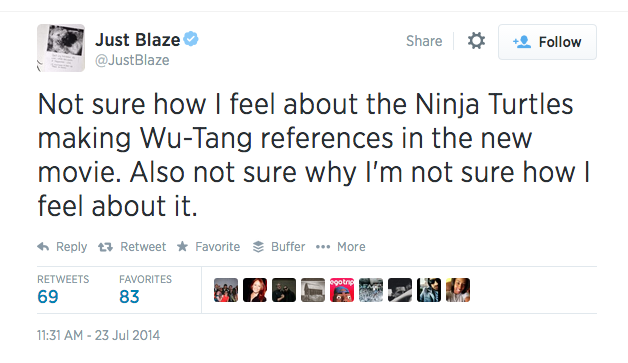
Task: Click the egotrip pink avatar
Action: 342,290
